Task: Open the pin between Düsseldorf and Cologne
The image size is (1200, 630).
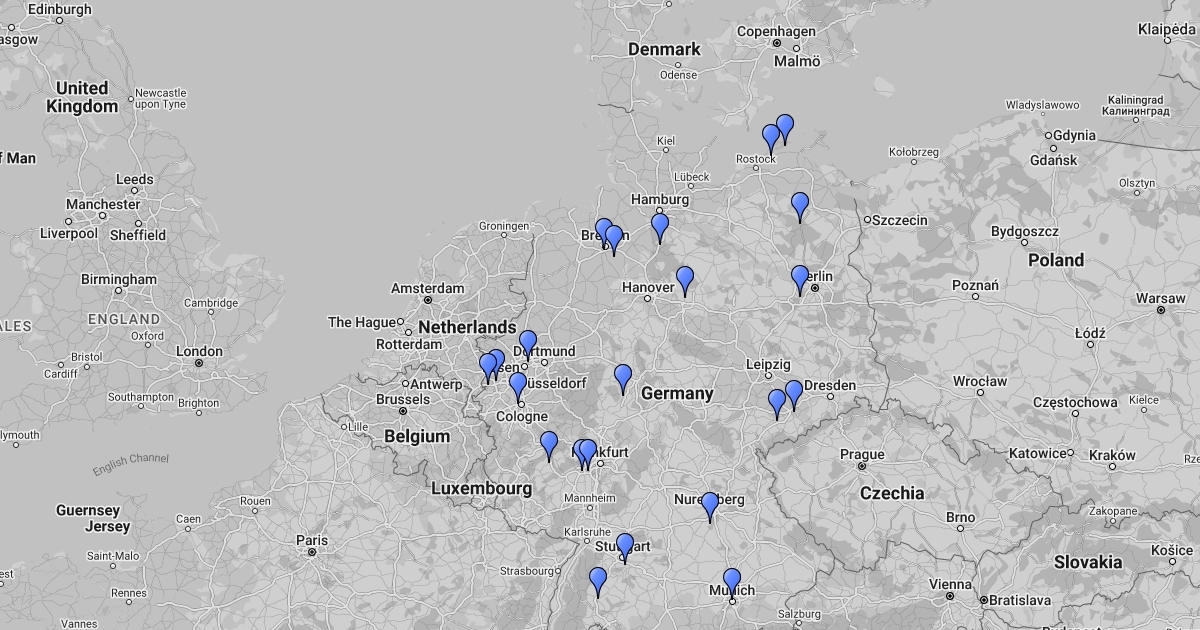Action: pos(518,385)
